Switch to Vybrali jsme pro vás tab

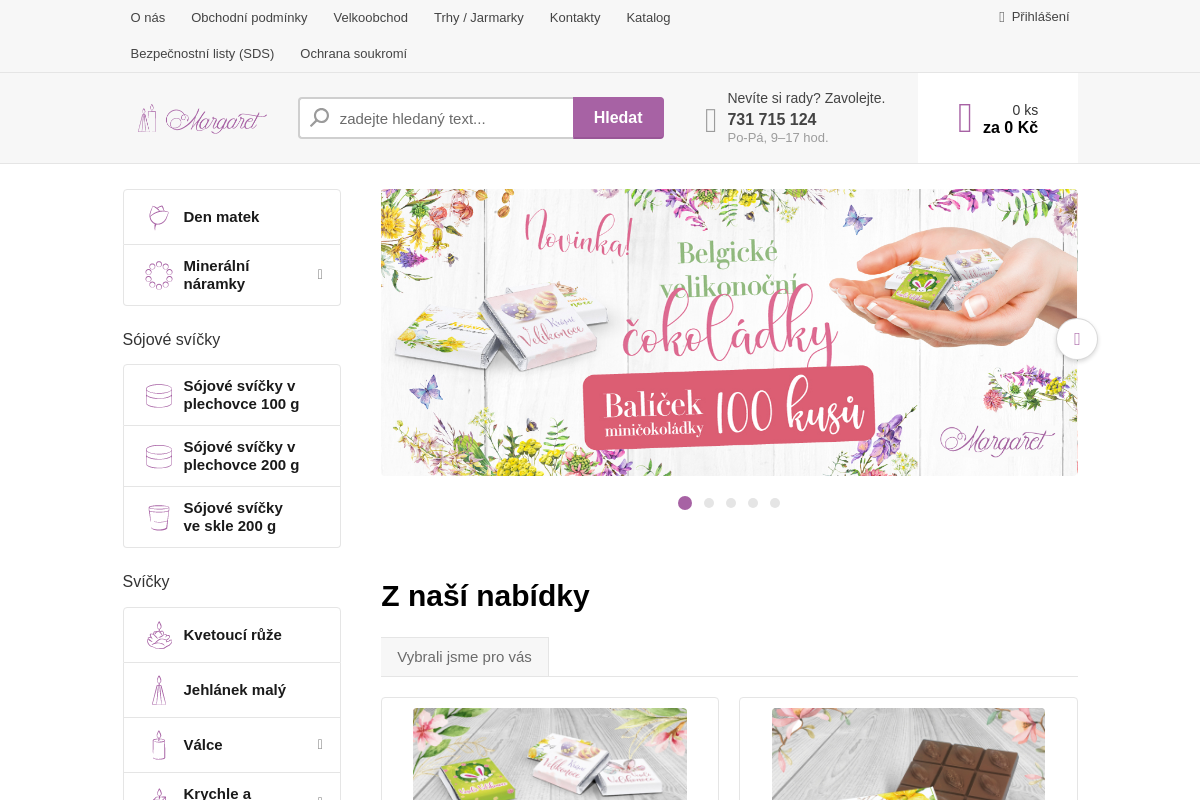click(465, 657)
